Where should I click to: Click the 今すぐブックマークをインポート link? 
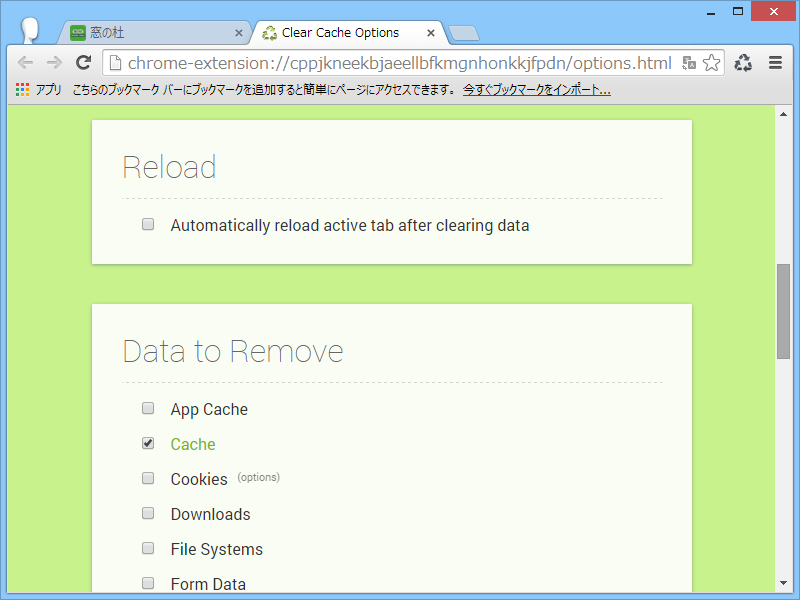(x=537, y=90)
